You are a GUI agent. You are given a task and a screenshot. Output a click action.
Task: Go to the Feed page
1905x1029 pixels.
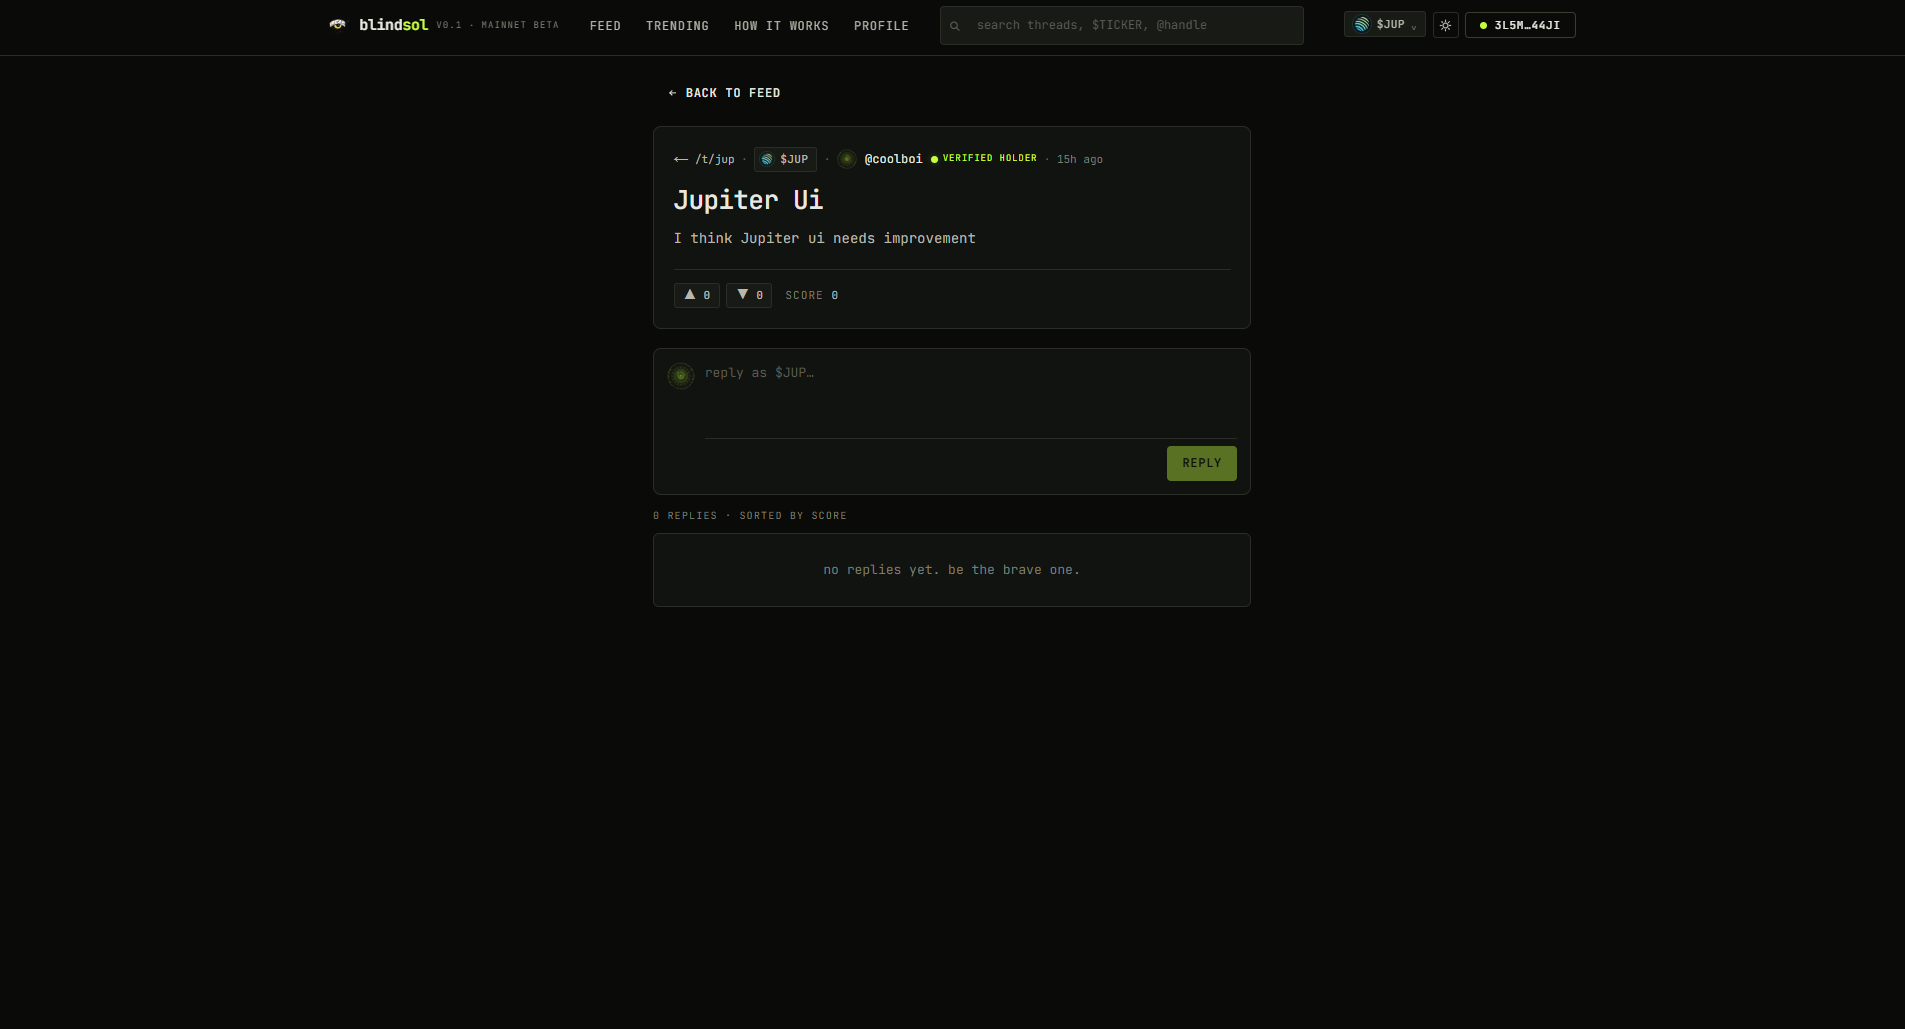[605, 26]
